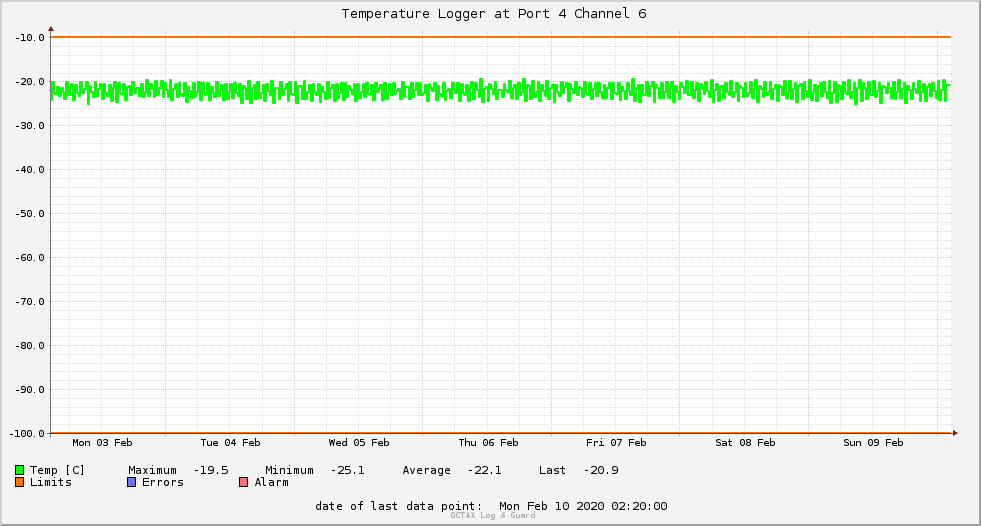The width and height of the screenshot is (981, 526).
Task: Click the orange upper limit line at -10.0
Action: pos(501,37)
